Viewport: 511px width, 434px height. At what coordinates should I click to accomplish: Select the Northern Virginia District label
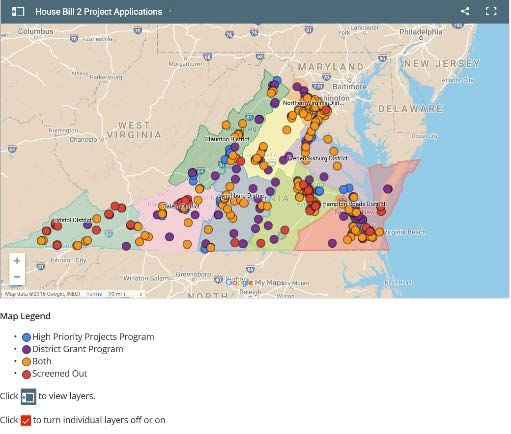(313, 103)
